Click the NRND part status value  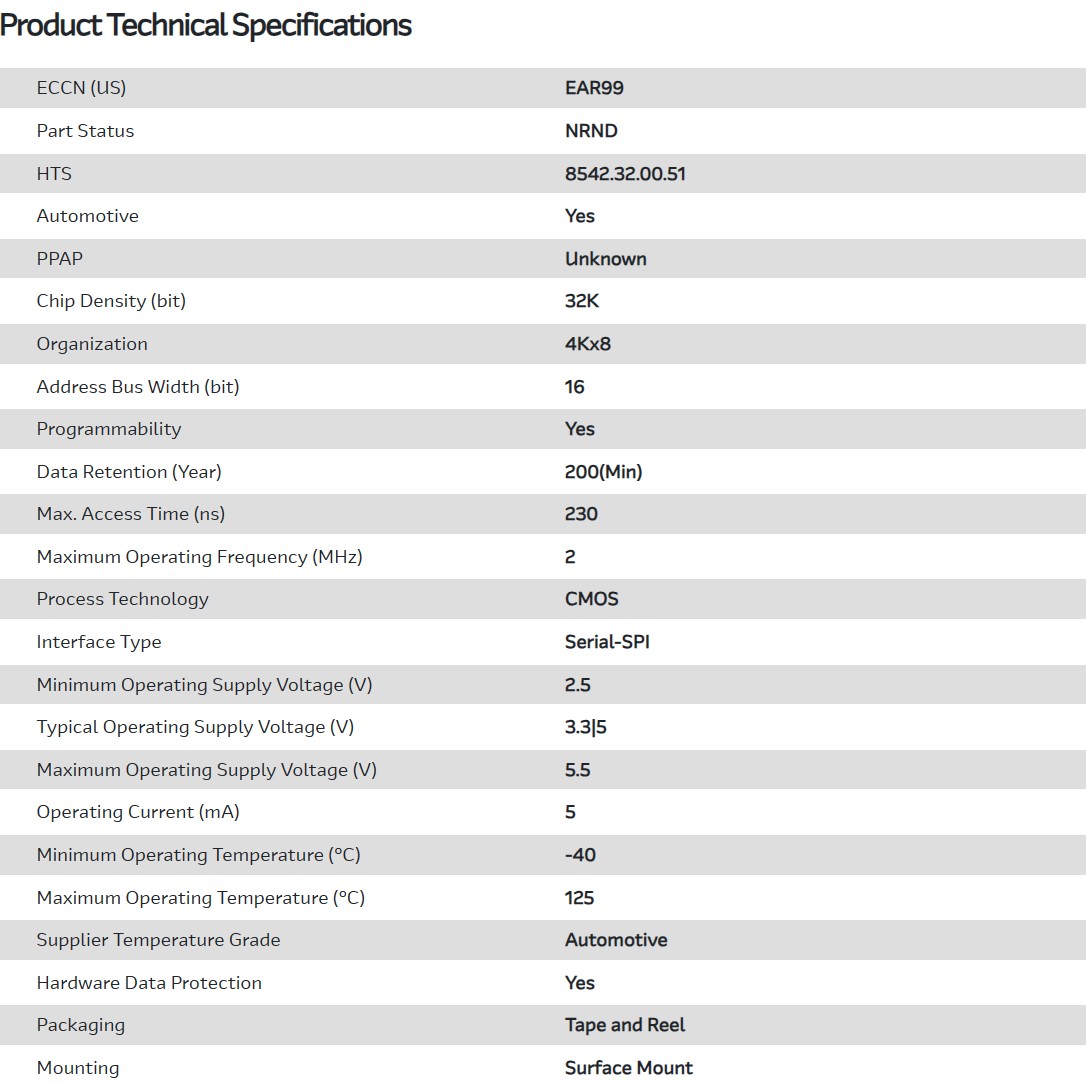pyautogui.click(x=591, y=131)
